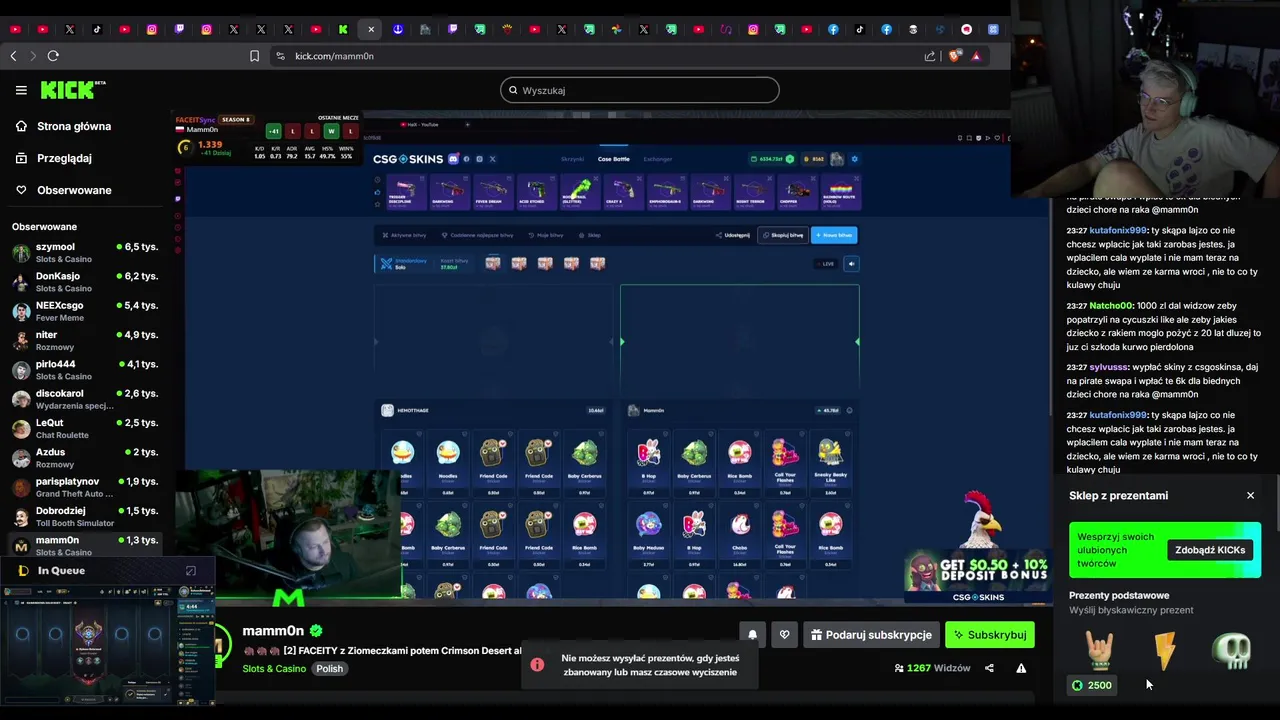The width and height of the screenshot is (1280, 720).
Task: Click streamer name mamm0n below video
Action: coord(273,631)
